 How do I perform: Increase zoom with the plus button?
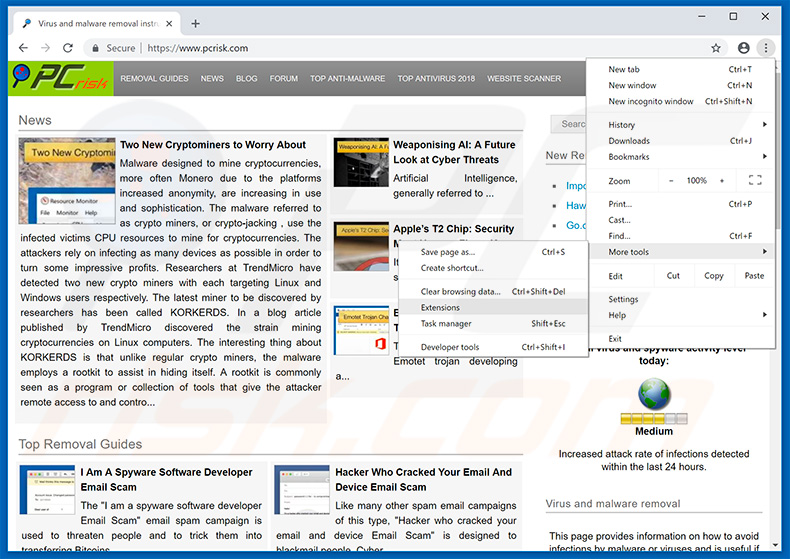(x=721, y=180)
